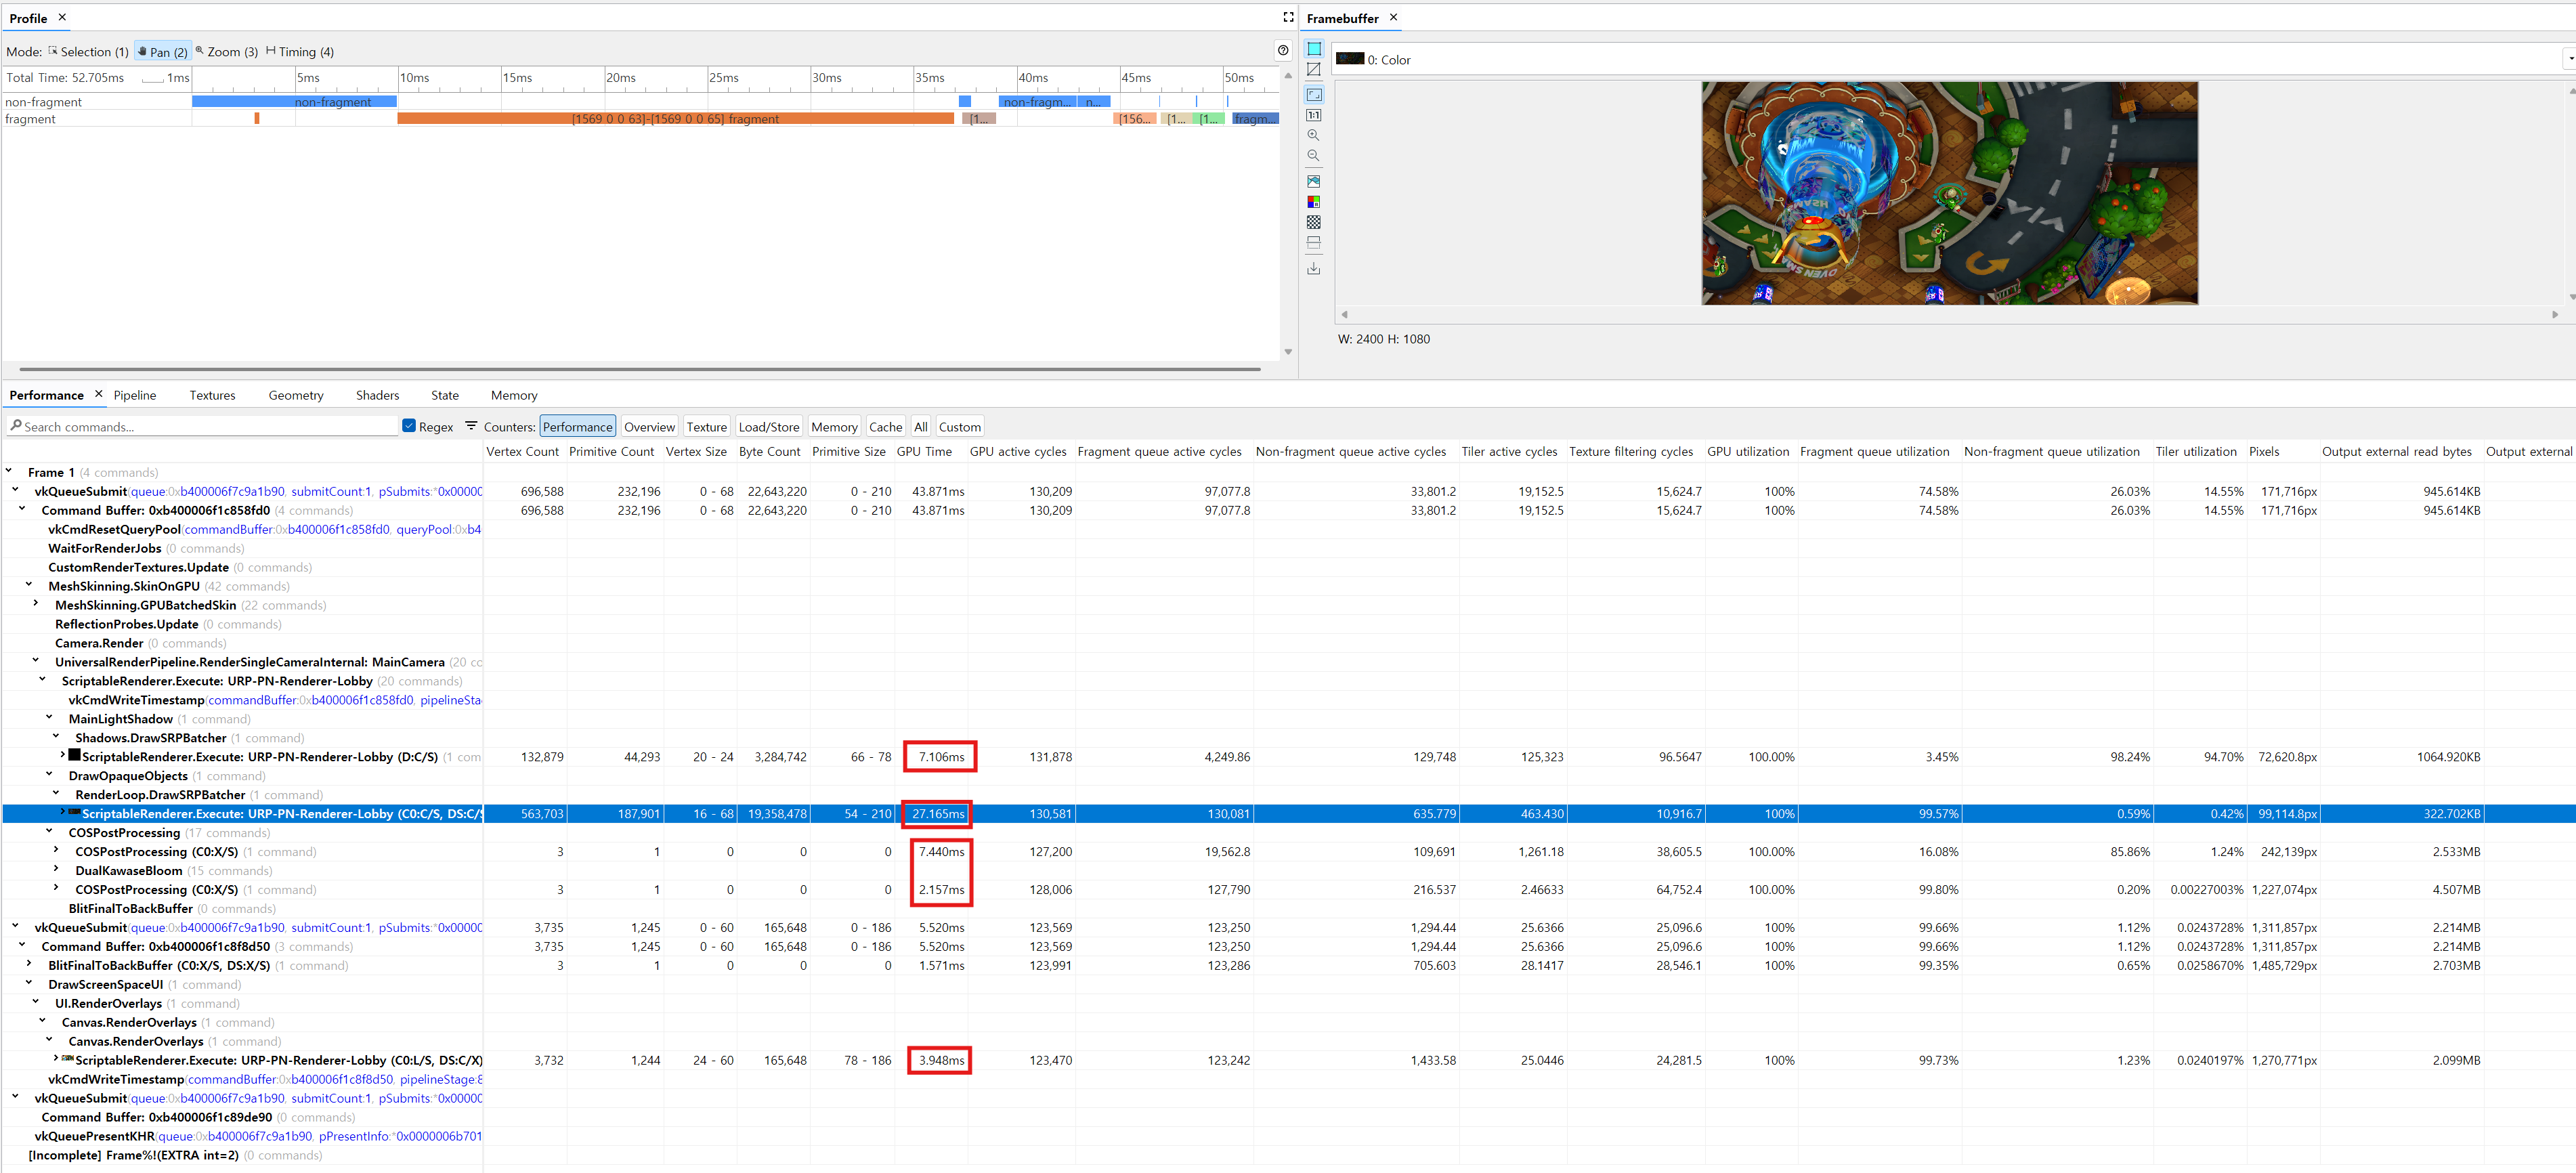Select Zoom (3) mode
Image resolution: width=2576 pixels, height=1173 pixels.
(227, 51)
